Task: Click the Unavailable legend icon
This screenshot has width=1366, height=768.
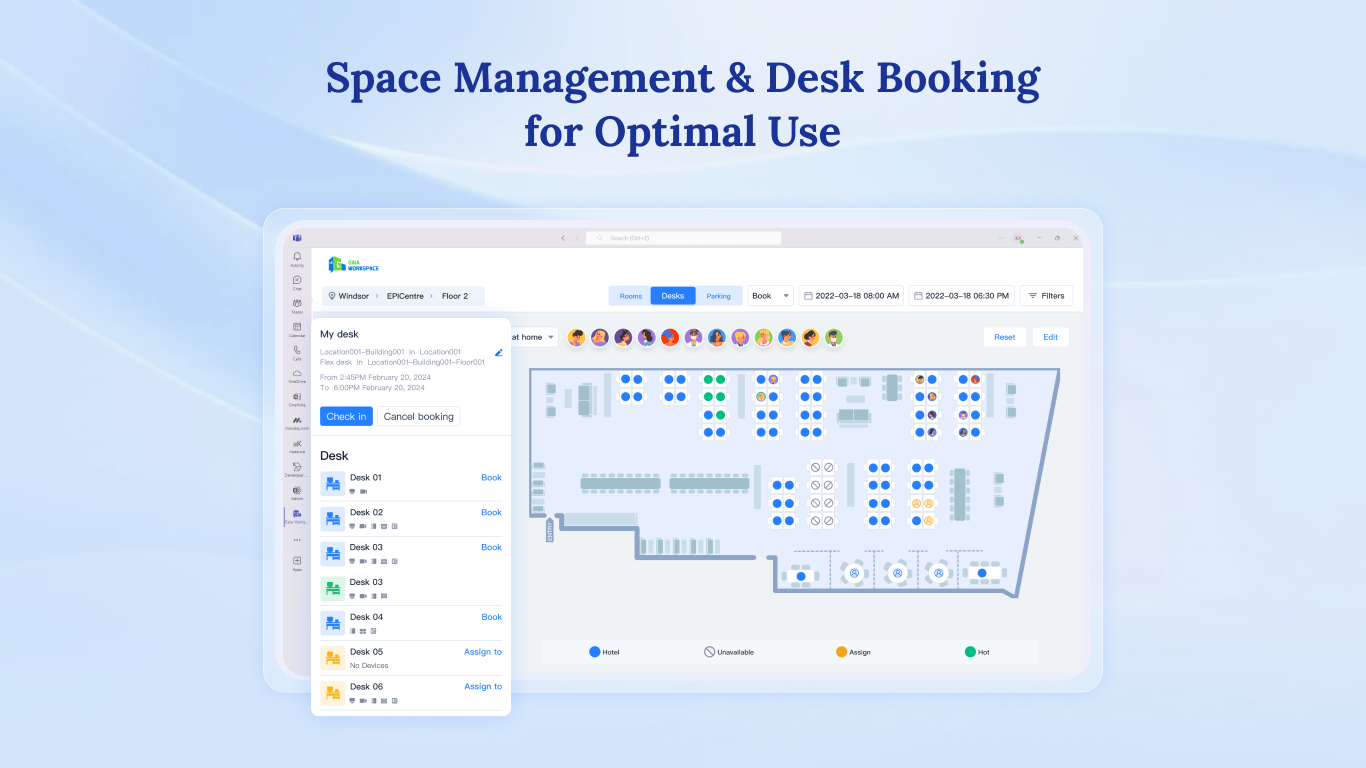Action: pos(709,652)
